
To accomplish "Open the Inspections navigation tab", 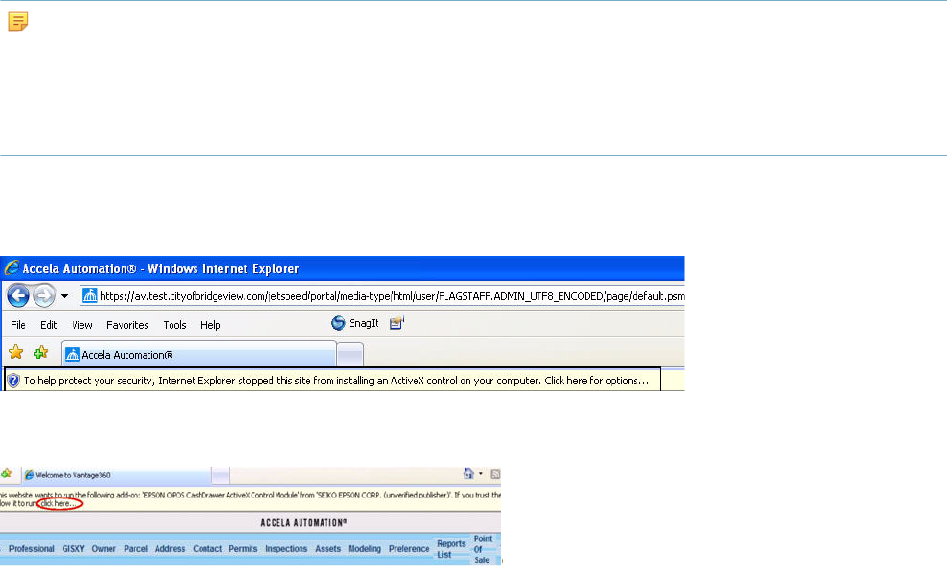I will click(286, 548).
